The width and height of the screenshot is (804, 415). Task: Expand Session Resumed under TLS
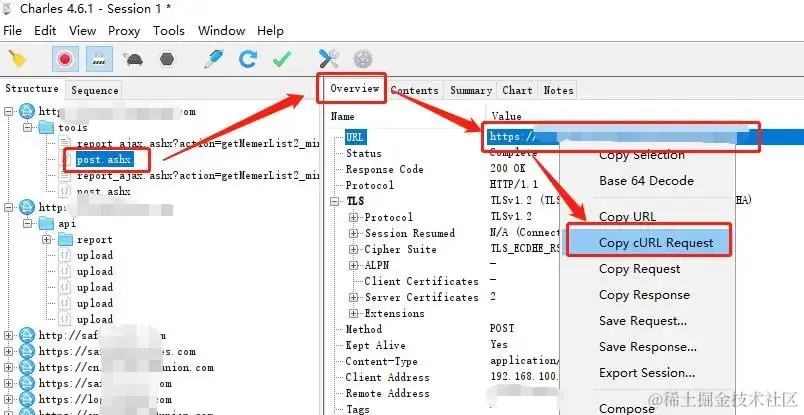pyautogui.click(x=353, y=233)
